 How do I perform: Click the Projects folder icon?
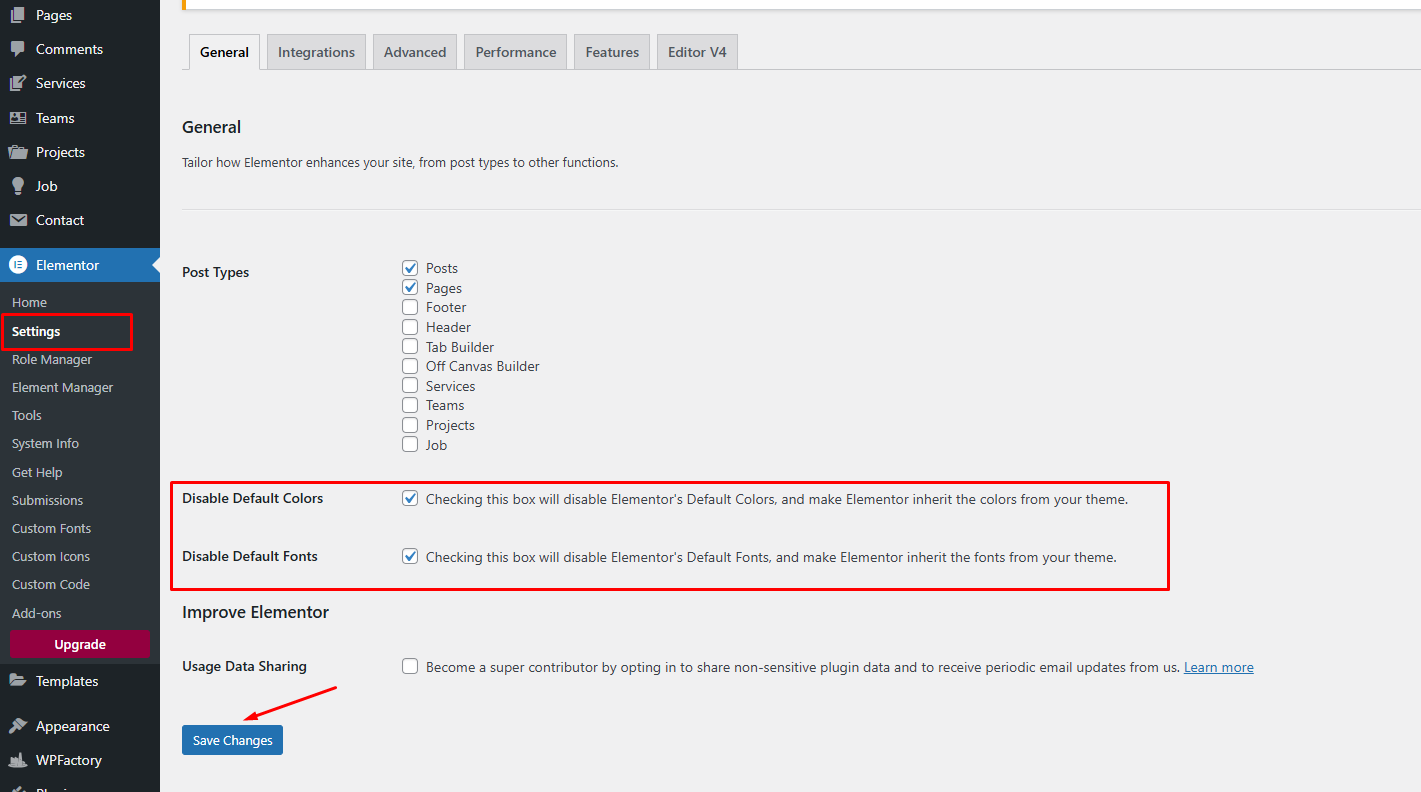tap(18, 152)
